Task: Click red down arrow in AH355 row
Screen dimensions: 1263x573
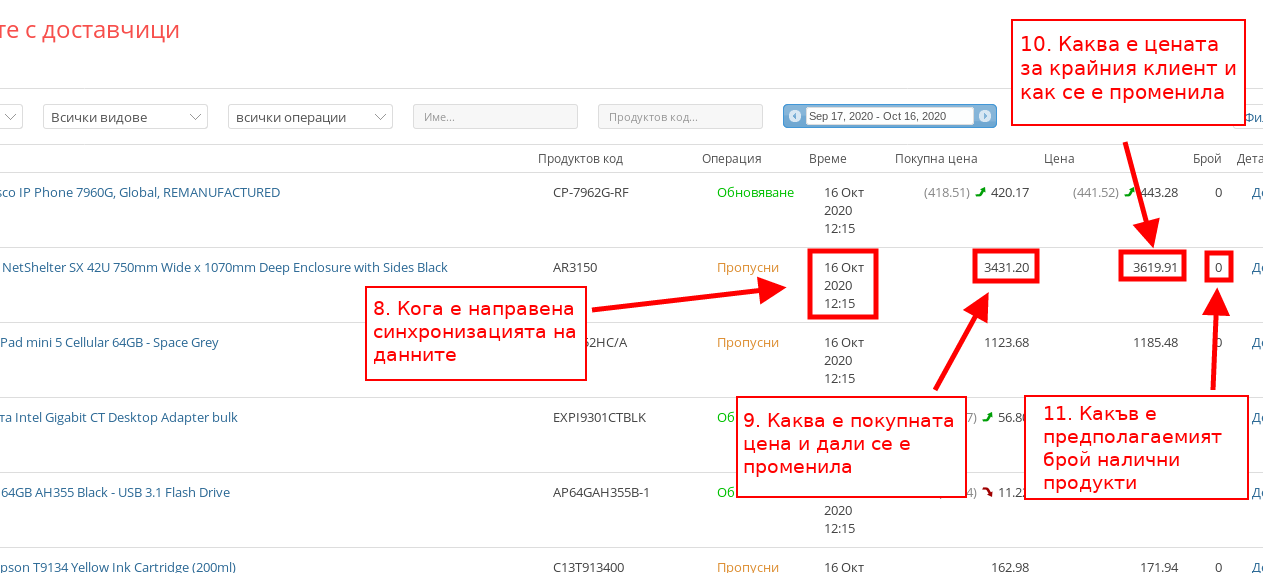Action: 987,492
